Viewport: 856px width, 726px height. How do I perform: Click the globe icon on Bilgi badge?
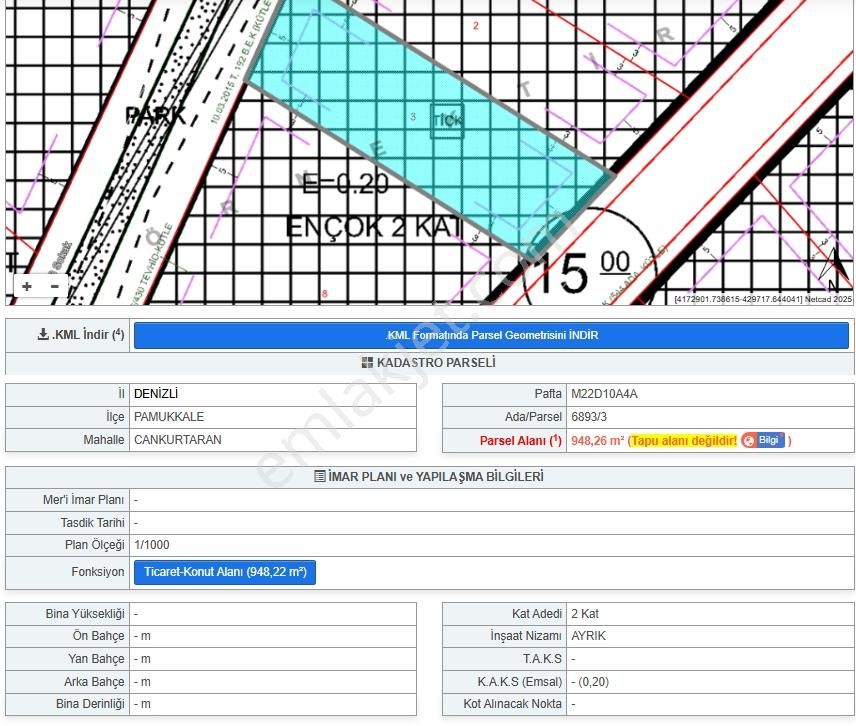[x=748, y=440]
